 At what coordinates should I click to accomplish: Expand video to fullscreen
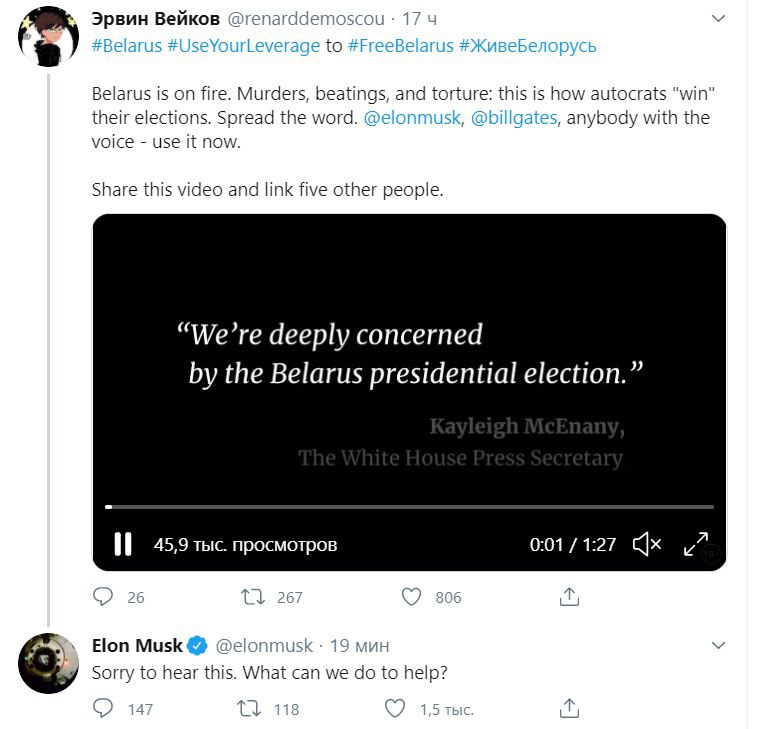coord(695,544)
